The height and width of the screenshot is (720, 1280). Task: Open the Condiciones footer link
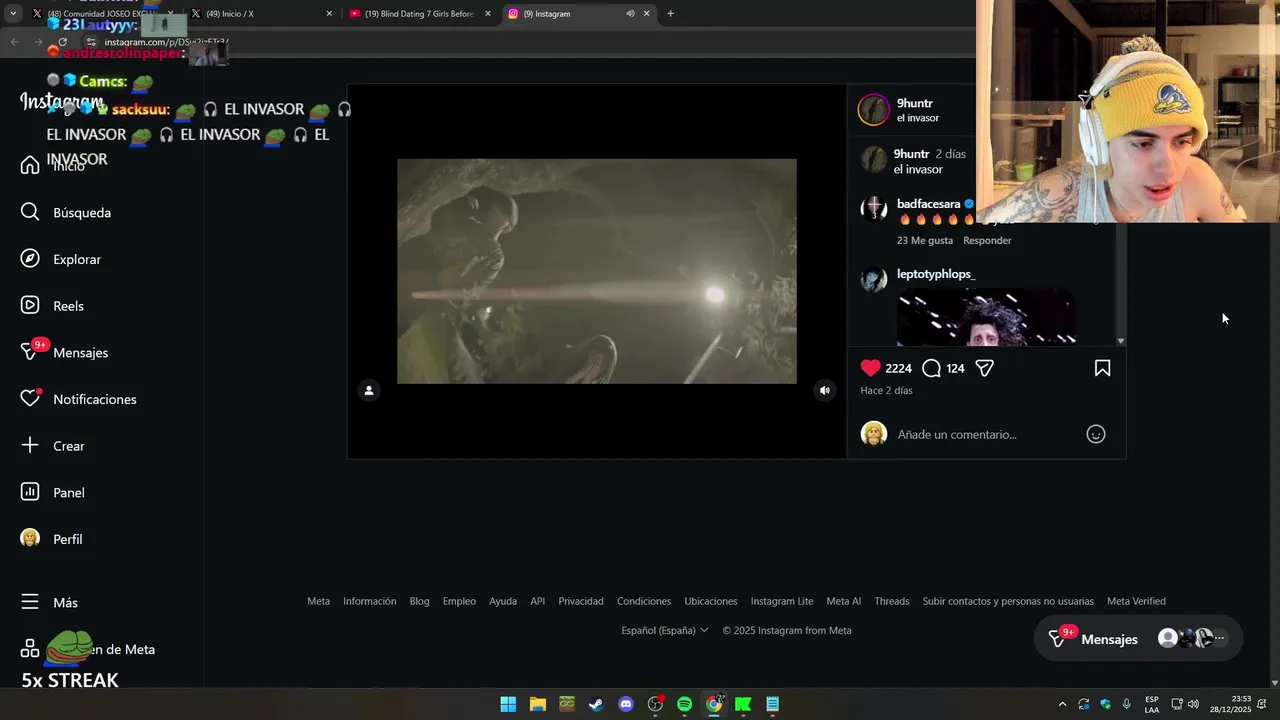(x=644, y=601)
